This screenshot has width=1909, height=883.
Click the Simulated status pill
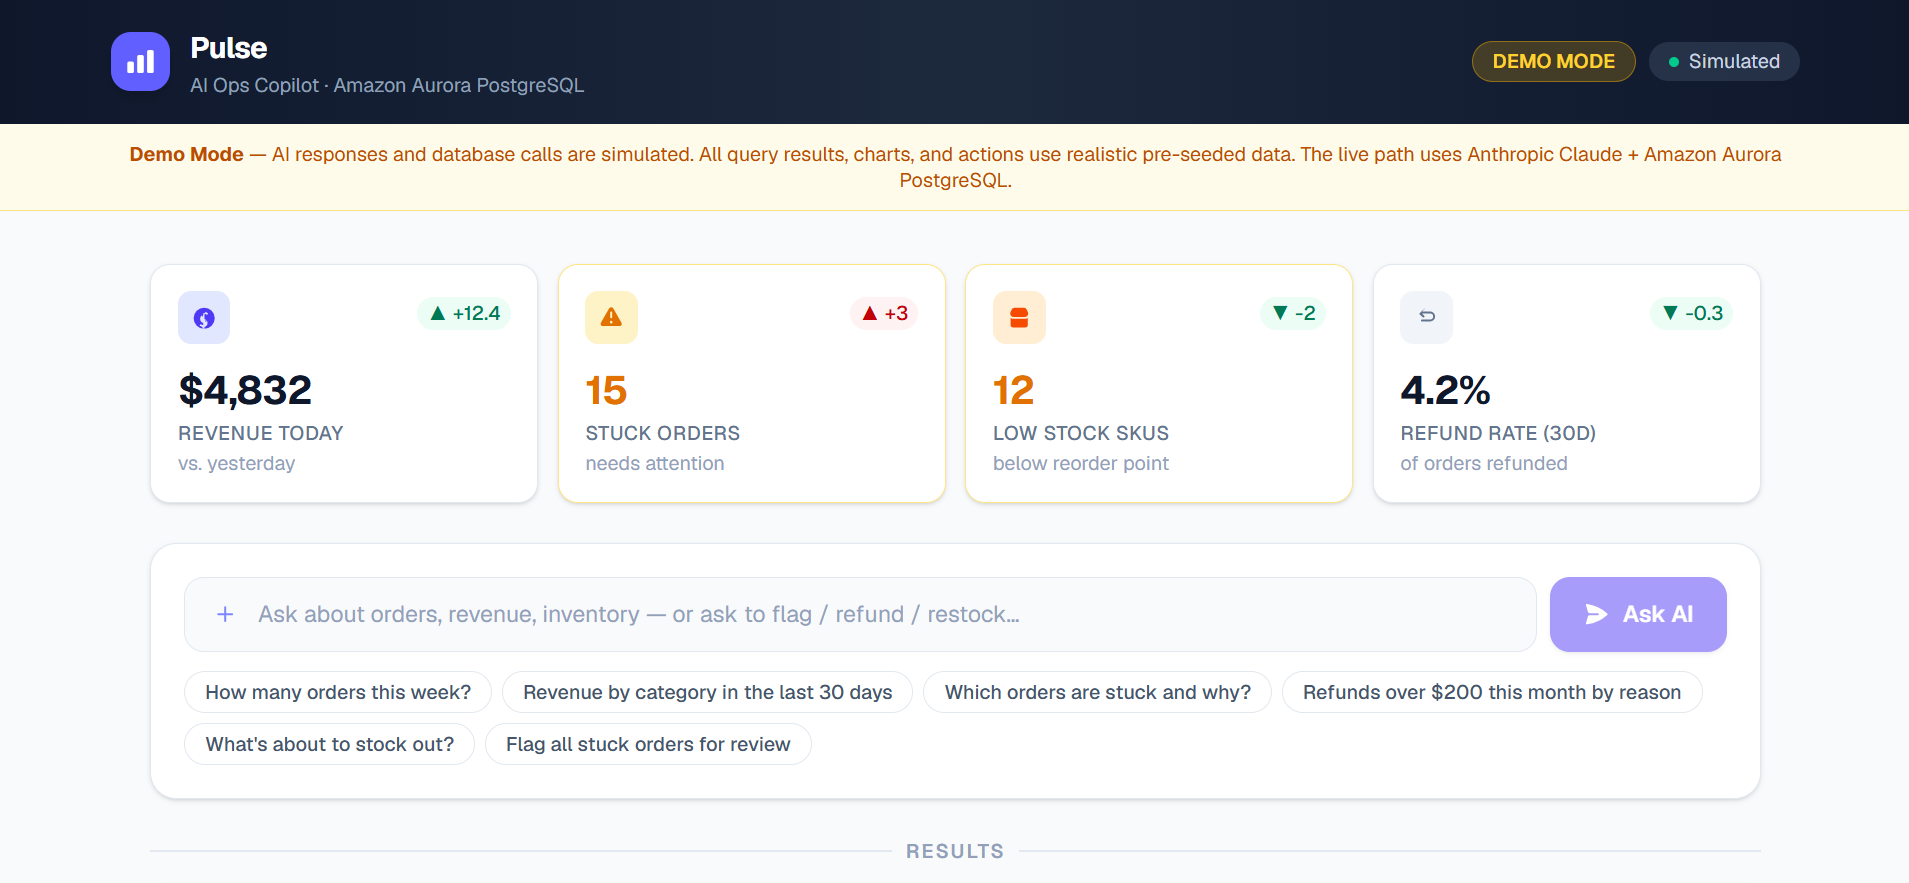(x=1724, y=62)
